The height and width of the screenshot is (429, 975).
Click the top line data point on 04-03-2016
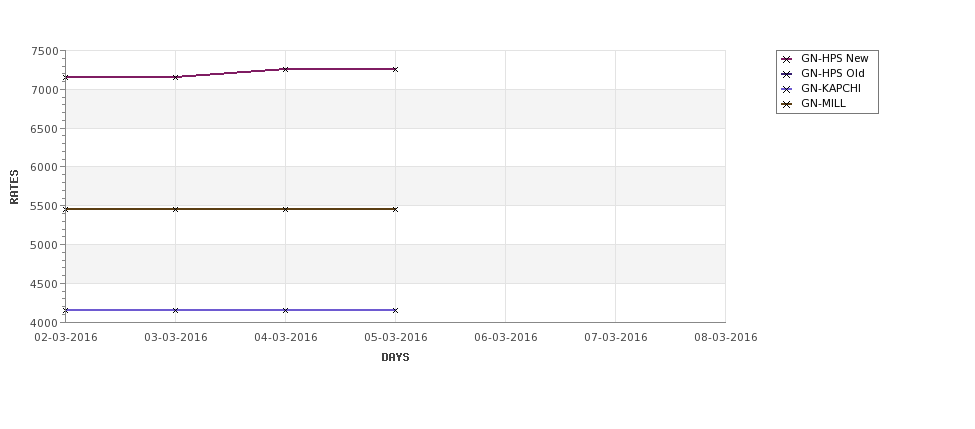click(x=285, y=69)
